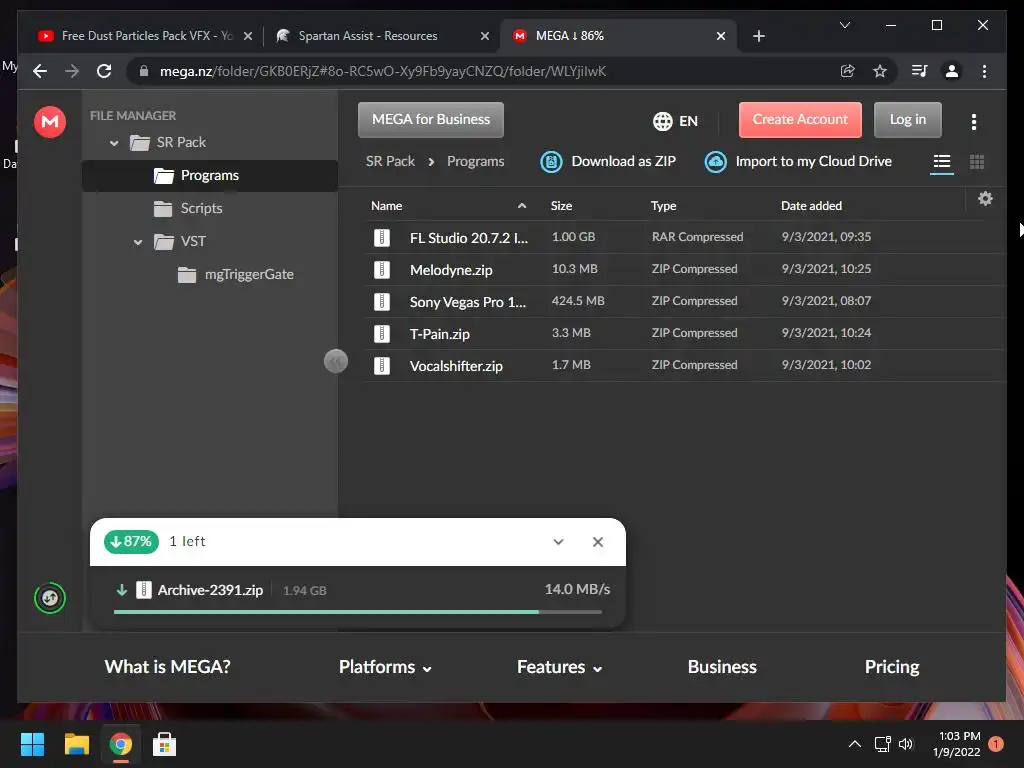1024x768 pixels.
Task: Collapse the VST folder tree
Action: click(x=138, y=242)
